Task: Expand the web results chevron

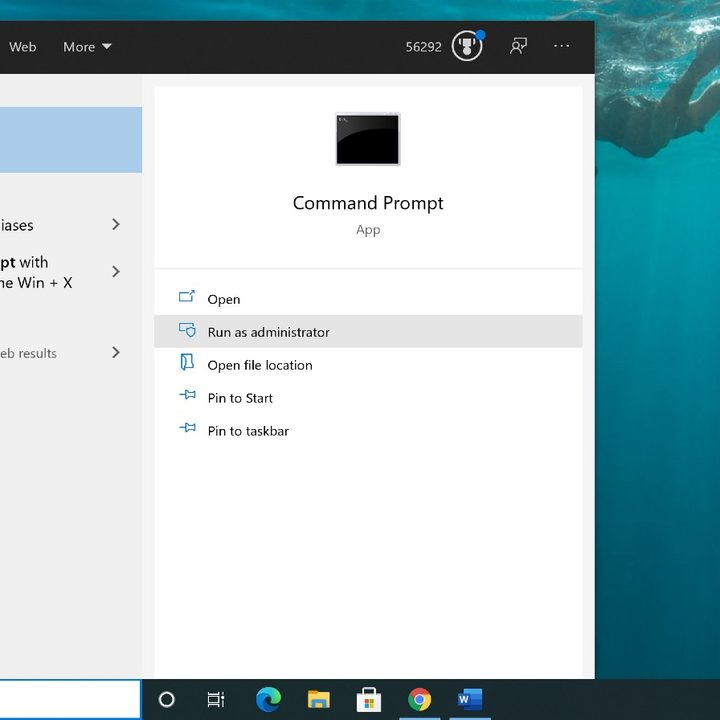Action: coord(116,353)
